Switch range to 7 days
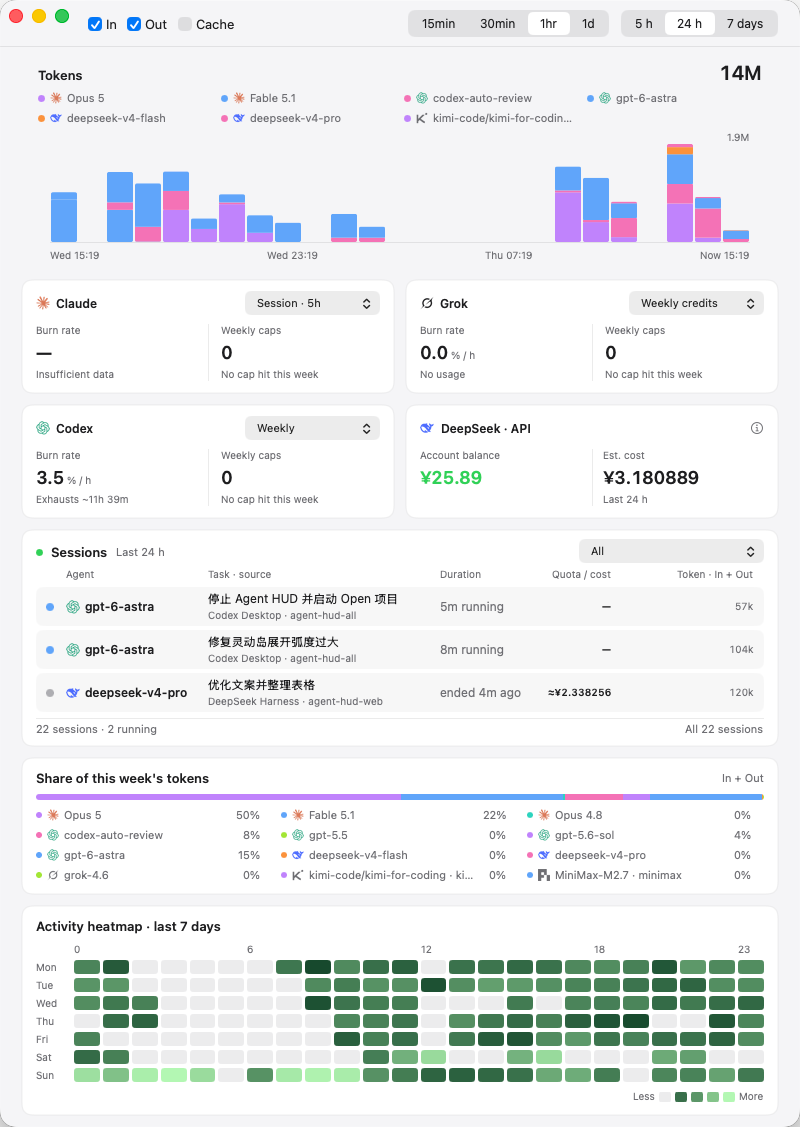This screenshot has width=800, height=1127. 745,24
